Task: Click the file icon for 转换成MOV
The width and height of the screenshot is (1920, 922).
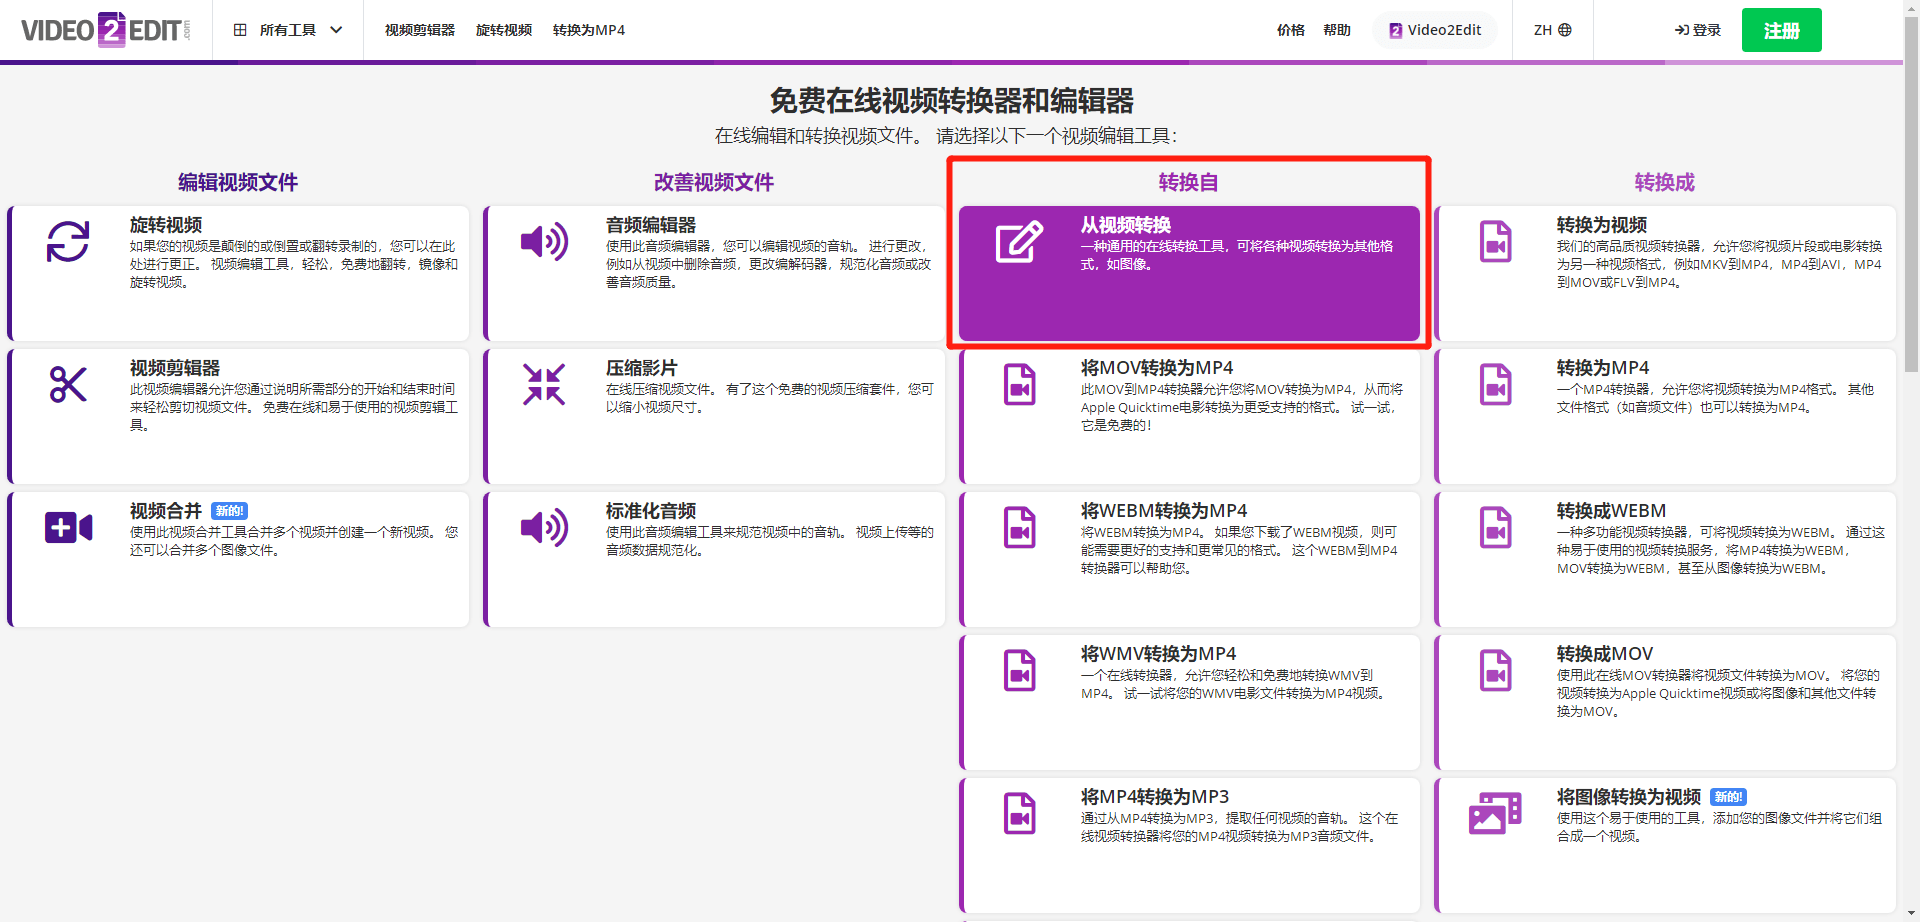Action: pos(1496,670)
